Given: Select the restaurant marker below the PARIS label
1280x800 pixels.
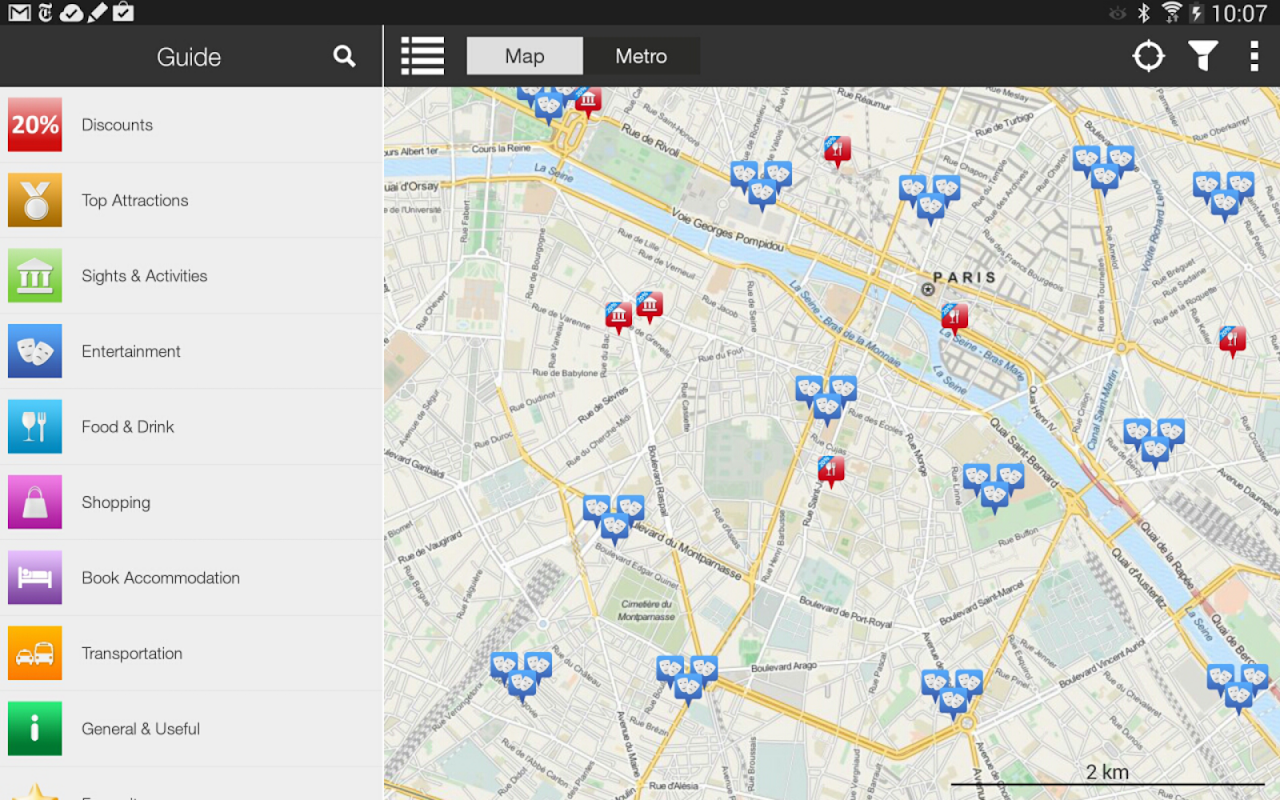Looking at the screenshot, I should [x=954, y=319].
